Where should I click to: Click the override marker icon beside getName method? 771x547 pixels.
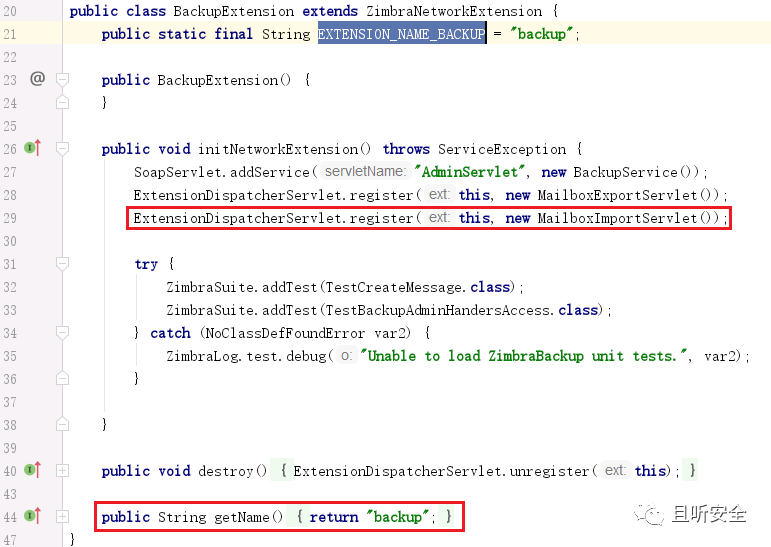pyautogui.click(x=32, y=516)
